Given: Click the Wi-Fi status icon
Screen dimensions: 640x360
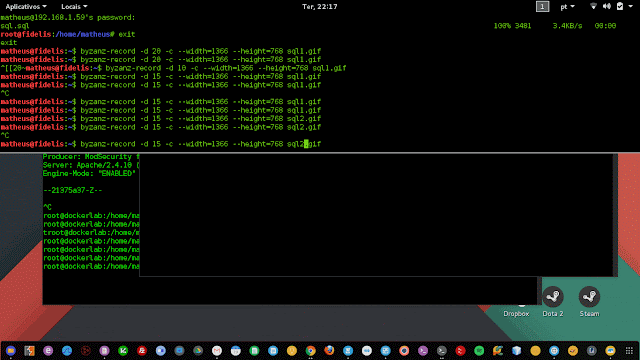Looking at the screenshot, I should click(x=593, y=6).
